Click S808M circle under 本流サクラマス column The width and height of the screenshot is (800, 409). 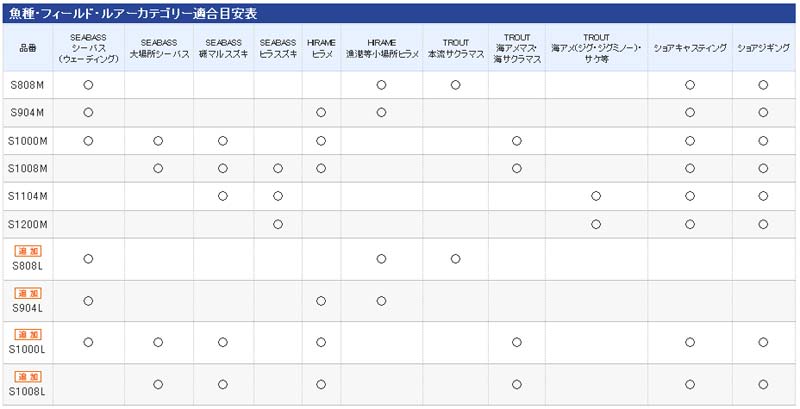pos(455,85)
